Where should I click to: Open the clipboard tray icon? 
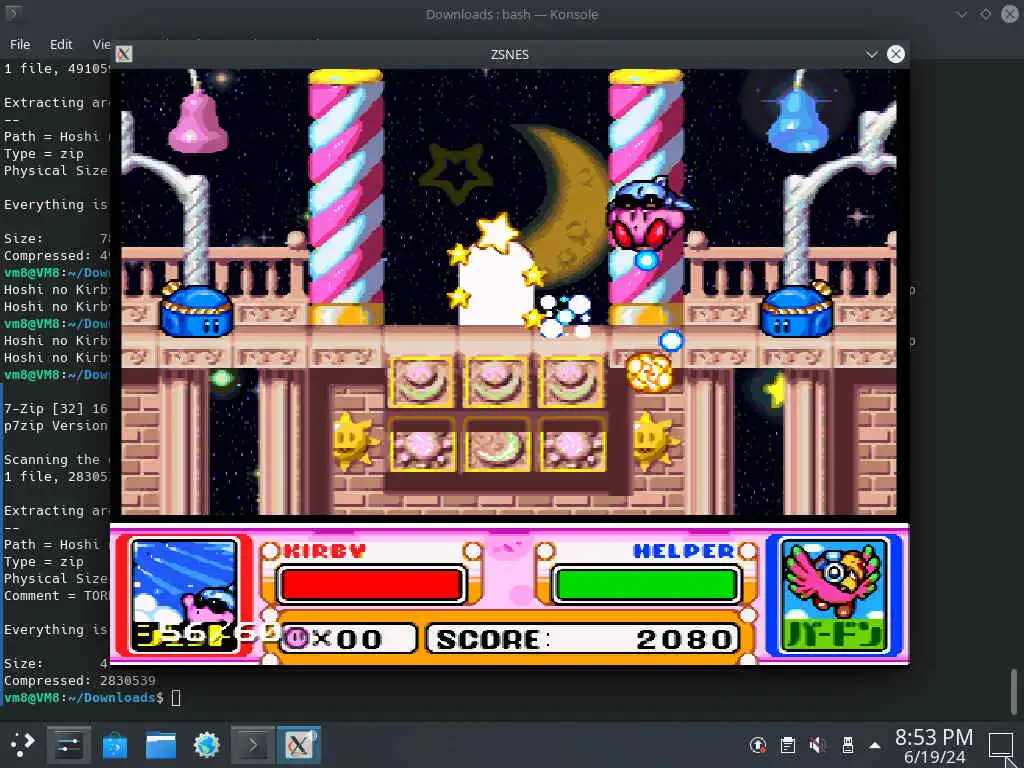coord(788,744)
